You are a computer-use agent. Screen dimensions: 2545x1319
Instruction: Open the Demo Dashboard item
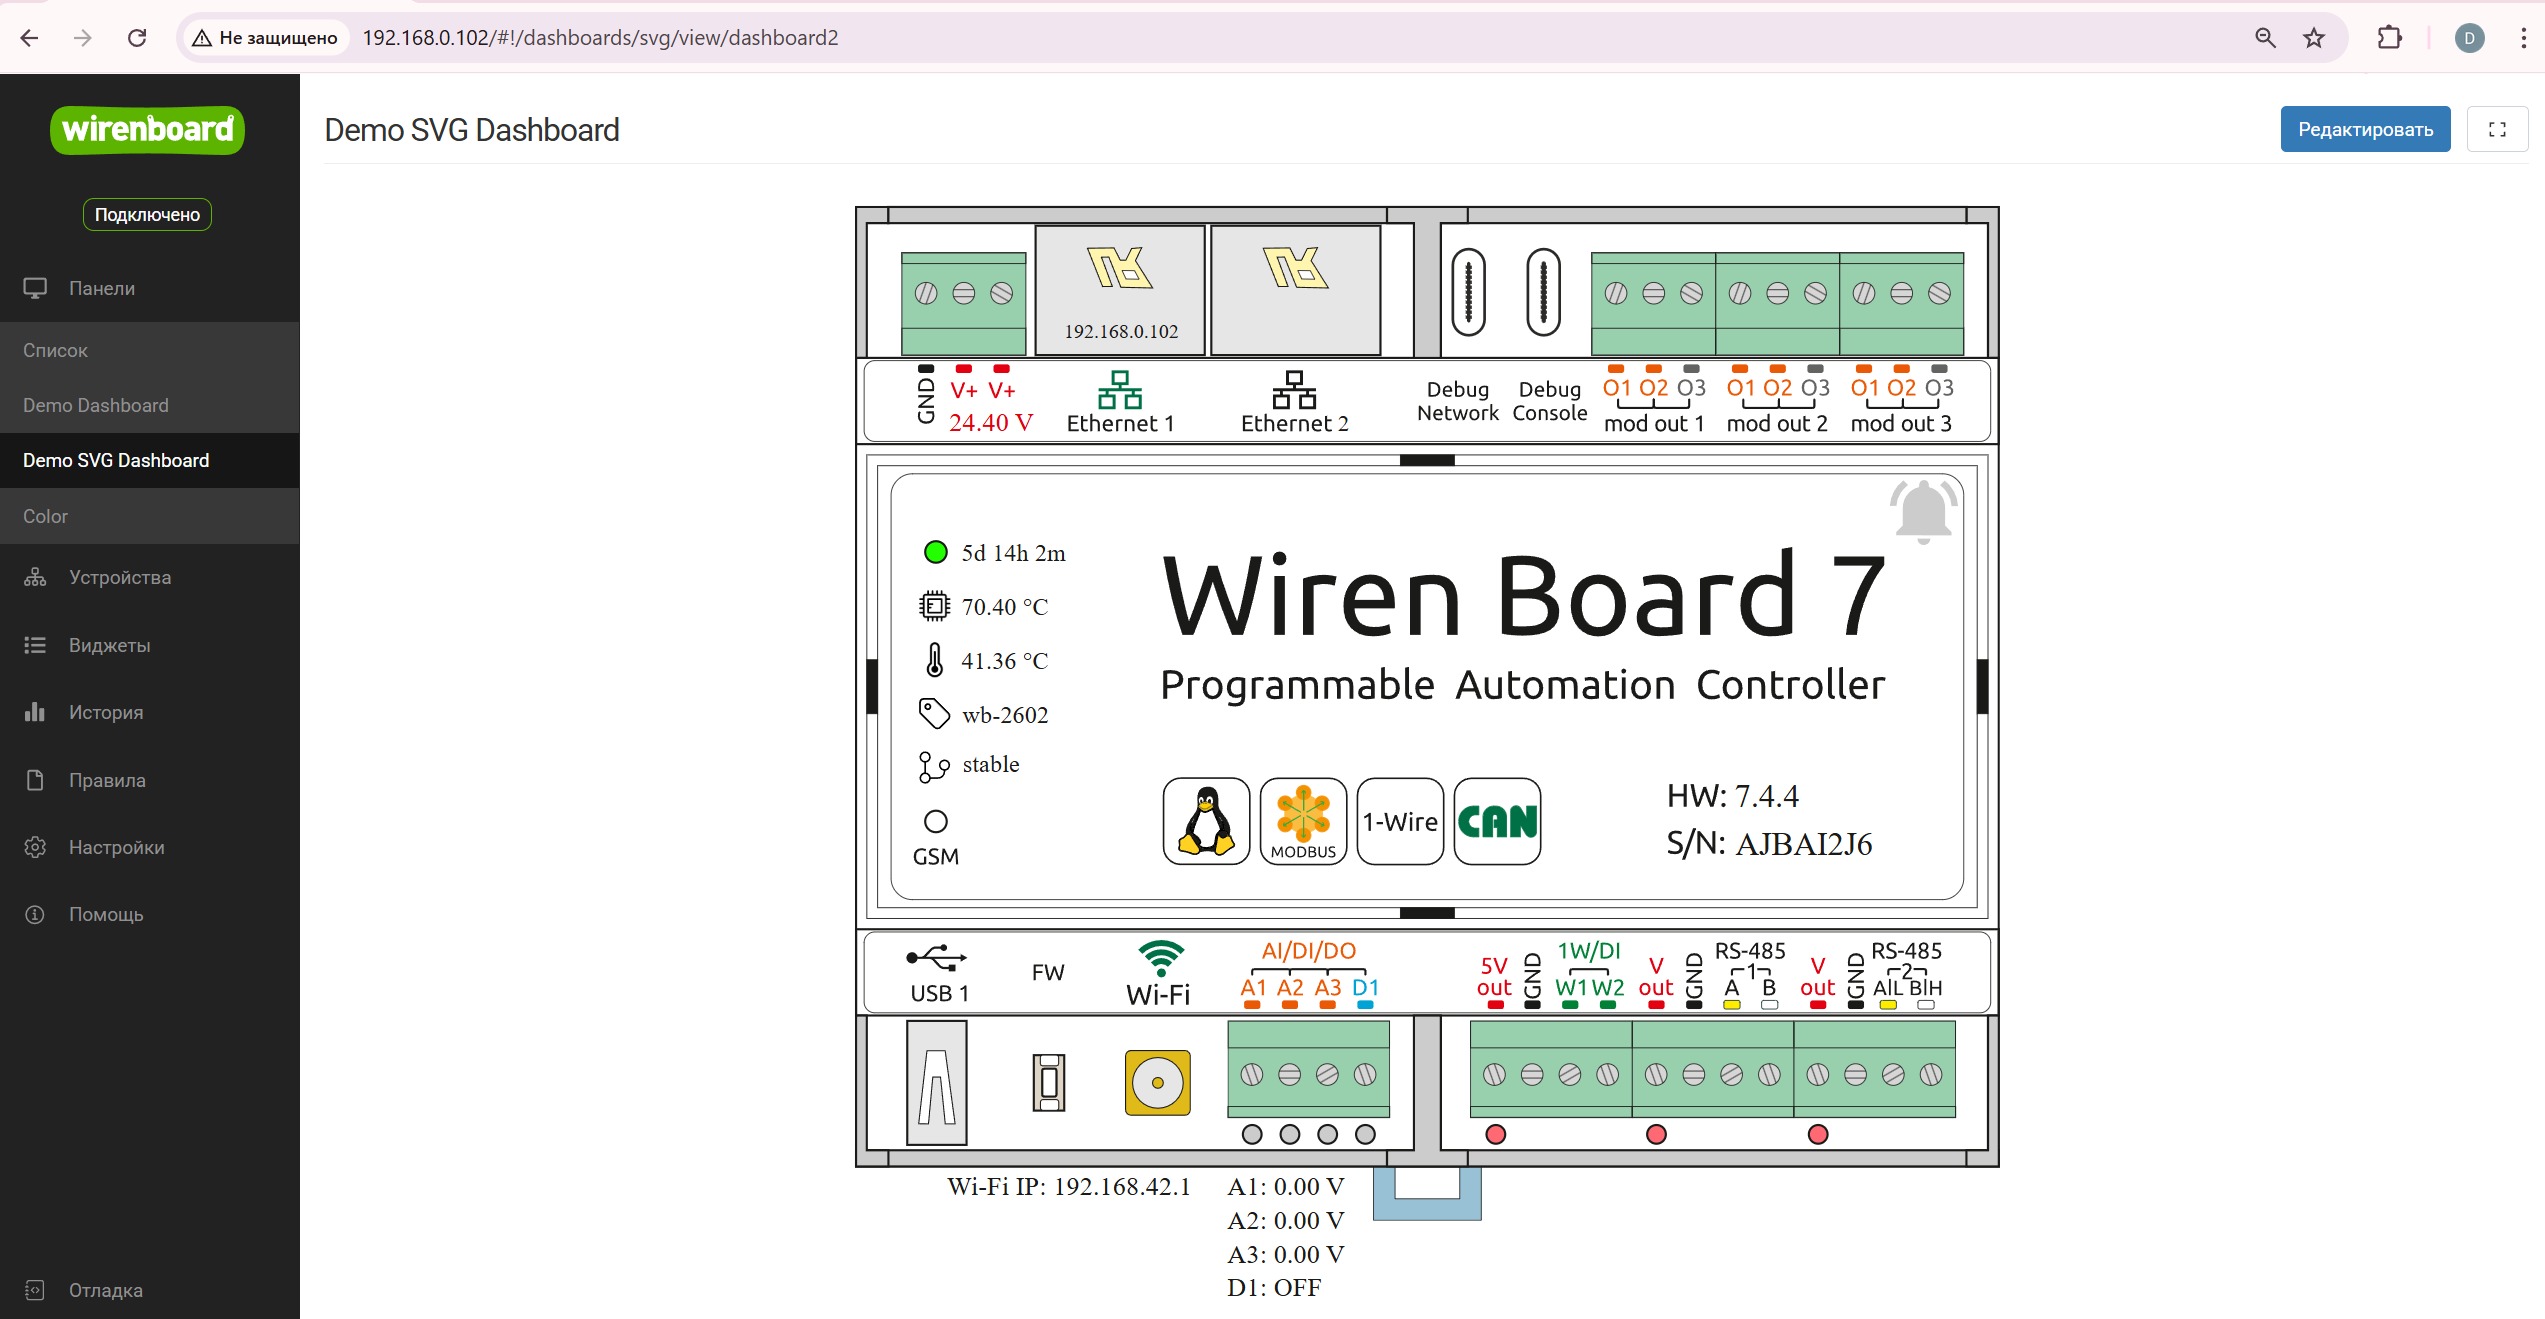point(96,405)
